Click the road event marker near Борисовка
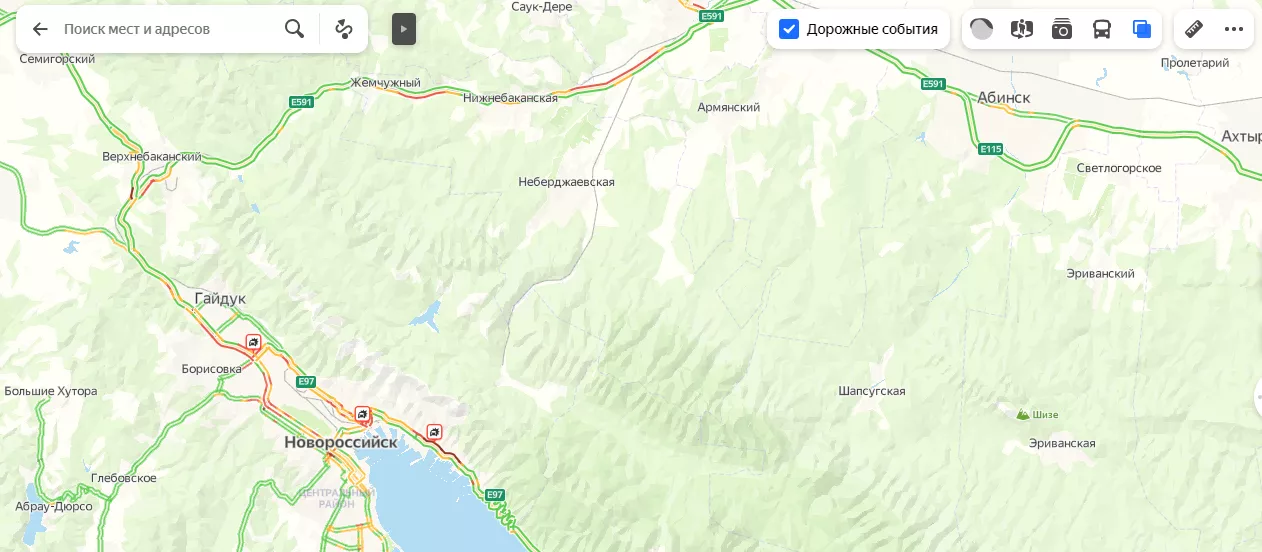 254,342
